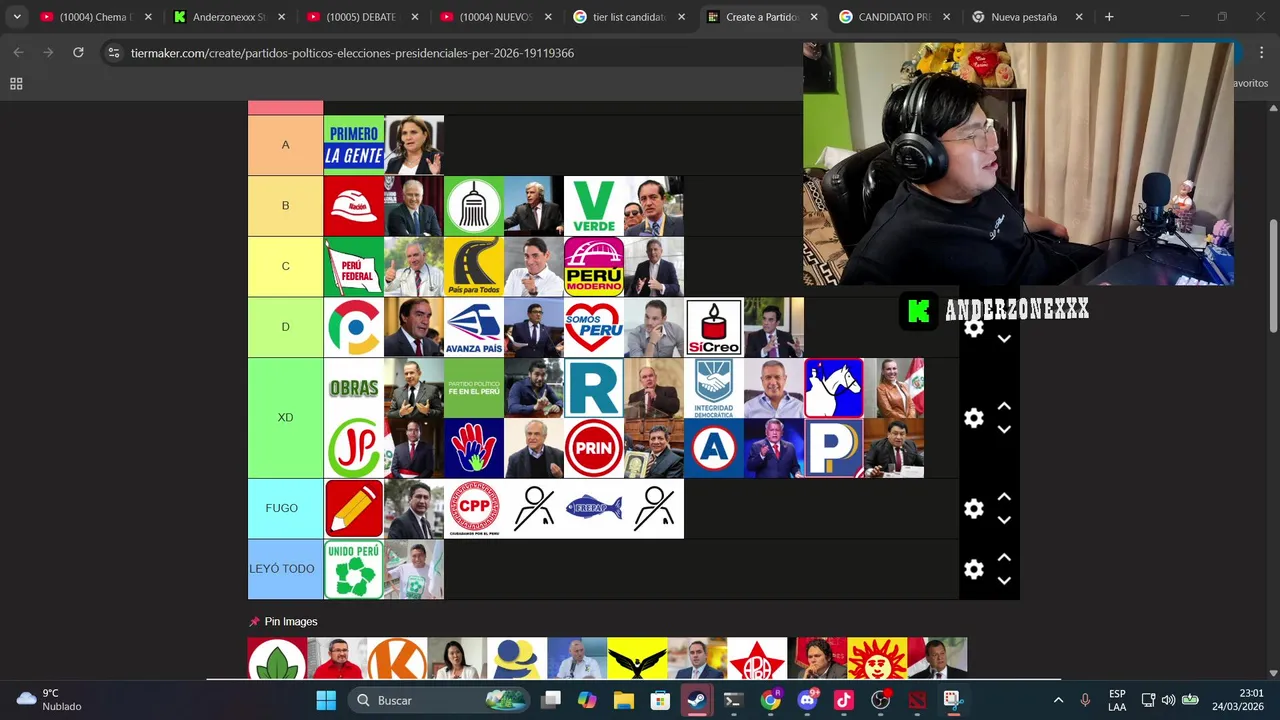This screenshot has width=1280, height=720.
Task: View site information for tiermaker.com
Action: (x=114, y=53)
